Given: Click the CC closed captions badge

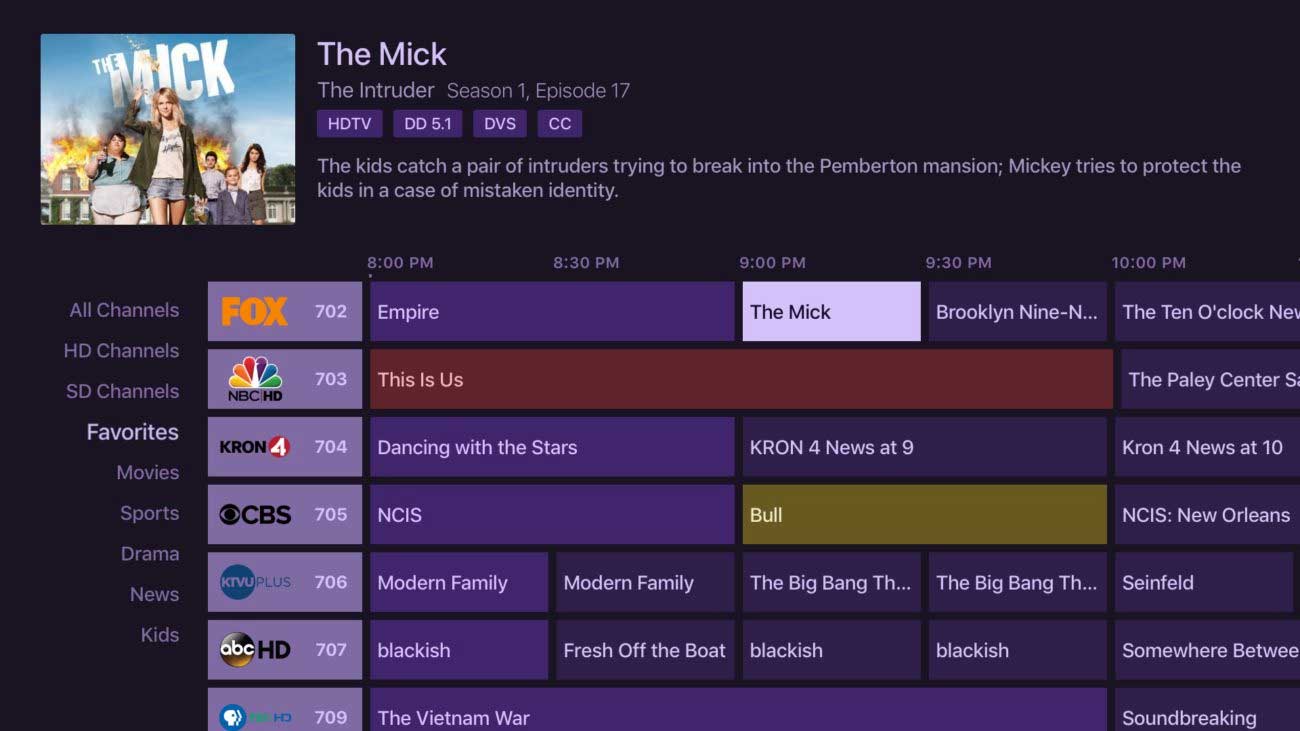Looking at the screenshot, I should coord(560,124).
